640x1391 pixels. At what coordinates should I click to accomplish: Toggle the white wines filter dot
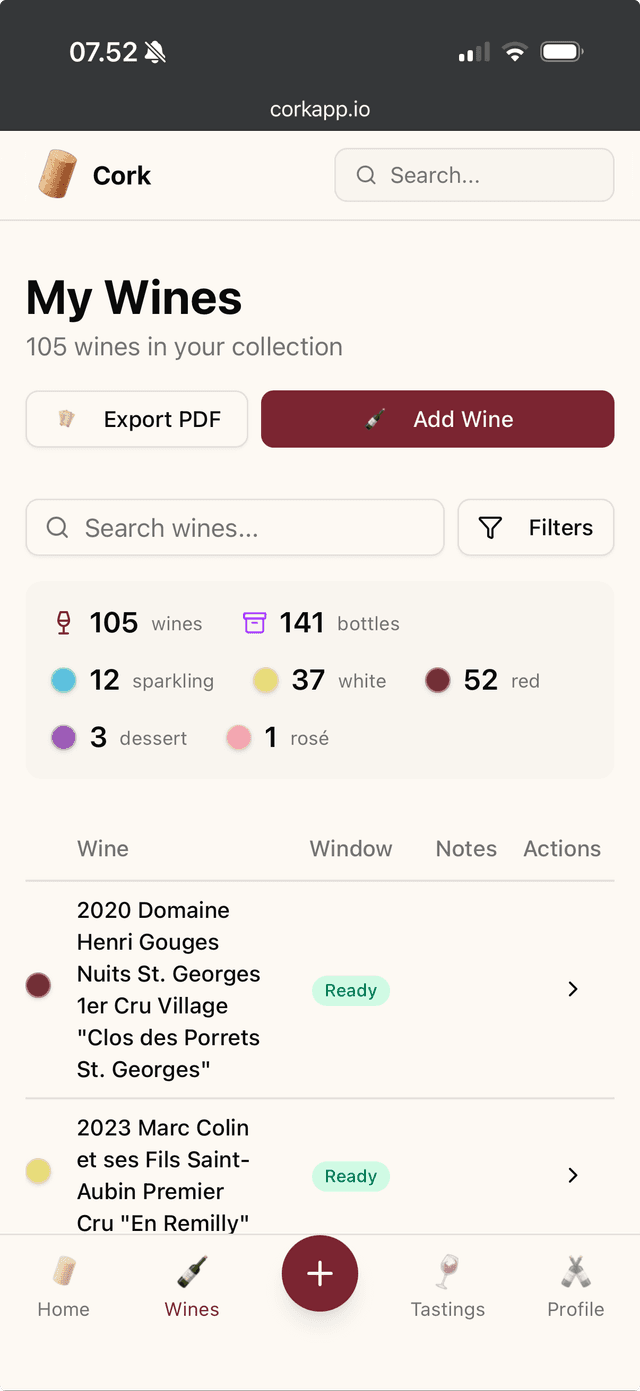tap(265, 680)
